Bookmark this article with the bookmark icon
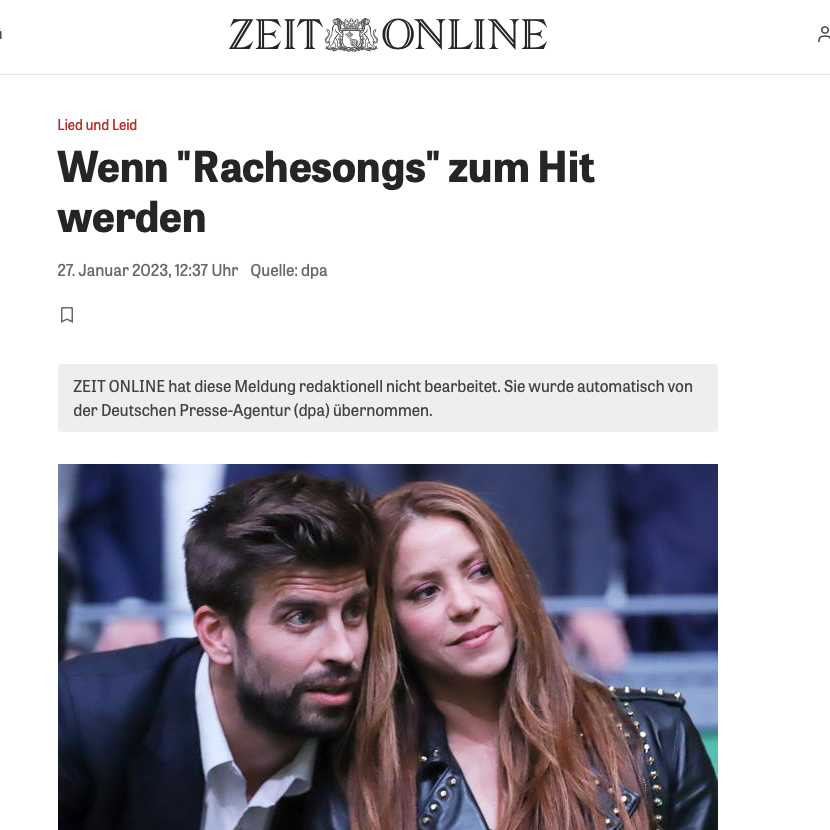 coord(67,315)
